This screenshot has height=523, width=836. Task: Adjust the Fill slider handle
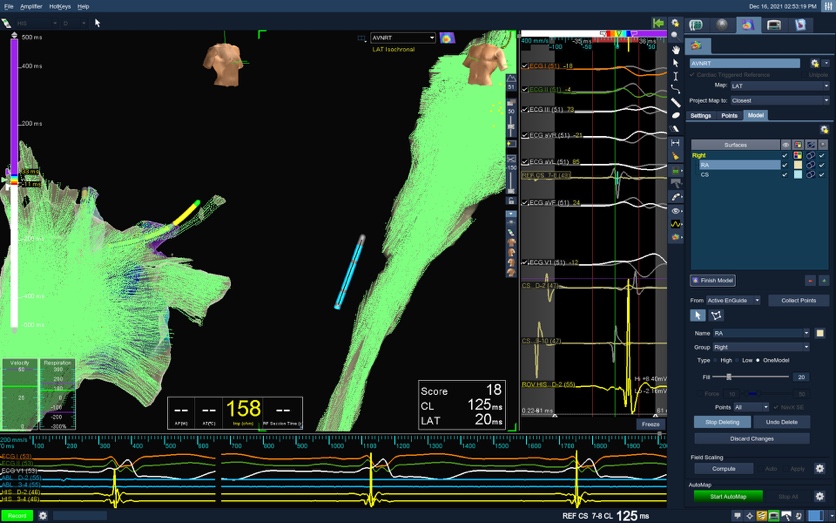coord(728,377)
